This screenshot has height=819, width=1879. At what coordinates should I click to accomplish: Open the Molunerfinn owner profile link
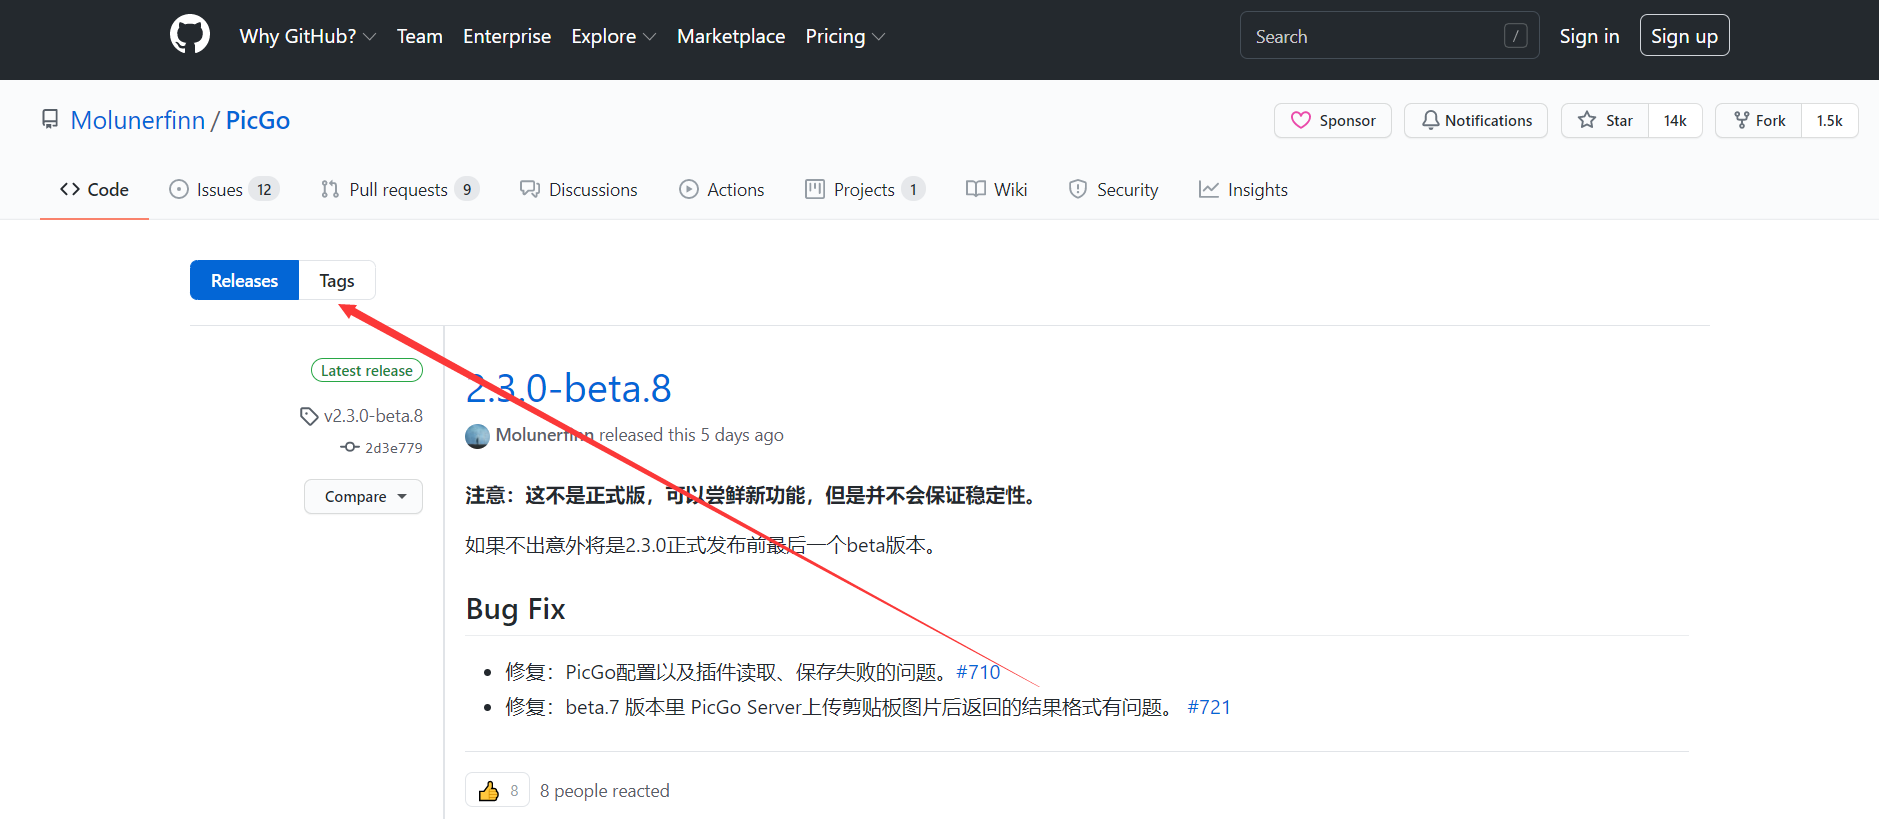click(138, 120)
